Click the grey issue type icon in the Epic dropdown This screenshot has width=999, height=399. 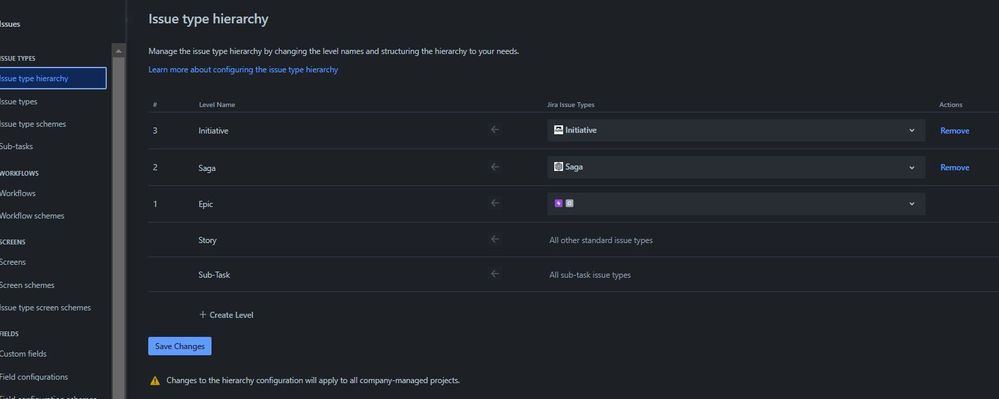coord(570,203)
